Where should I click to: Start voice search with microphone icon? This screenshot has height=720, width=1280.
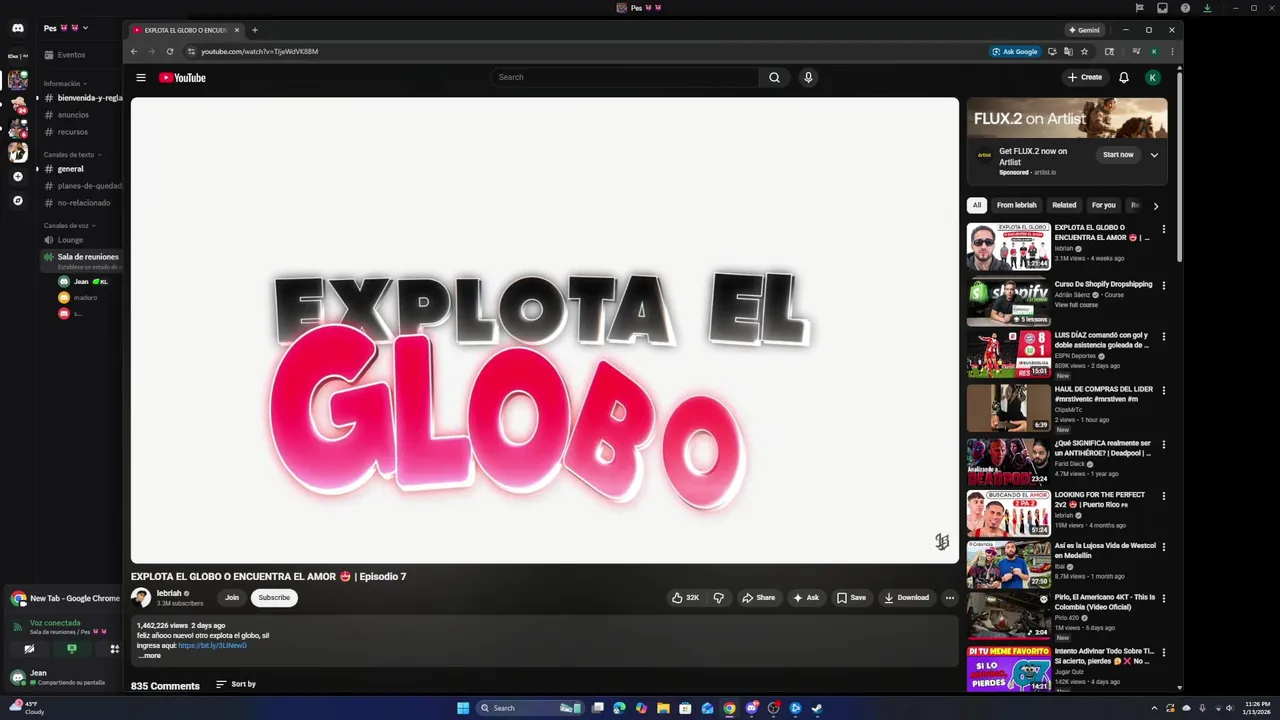point(808,77)
